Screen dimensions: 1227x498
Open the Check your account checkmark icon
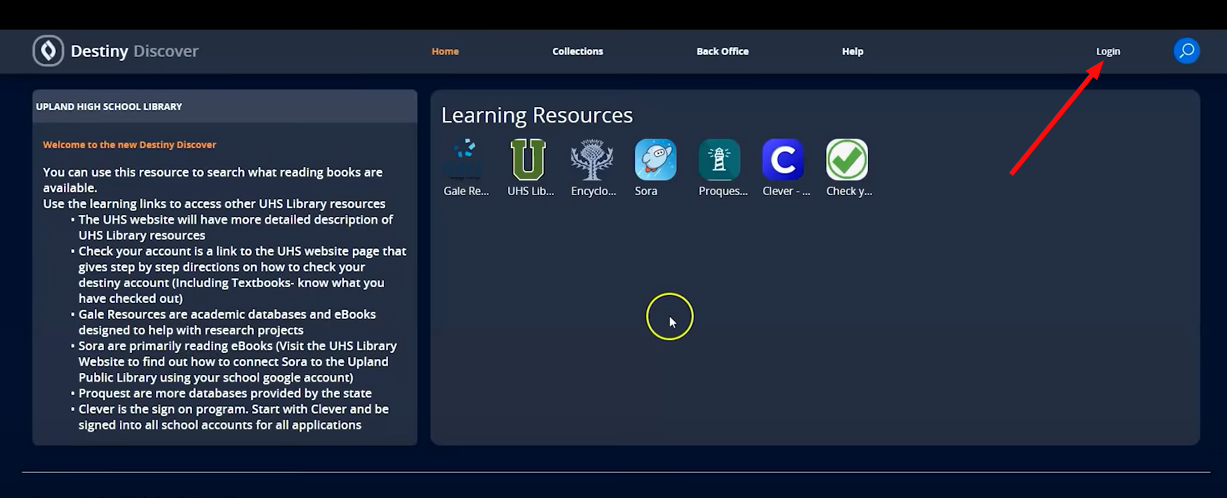coord(847,159)
